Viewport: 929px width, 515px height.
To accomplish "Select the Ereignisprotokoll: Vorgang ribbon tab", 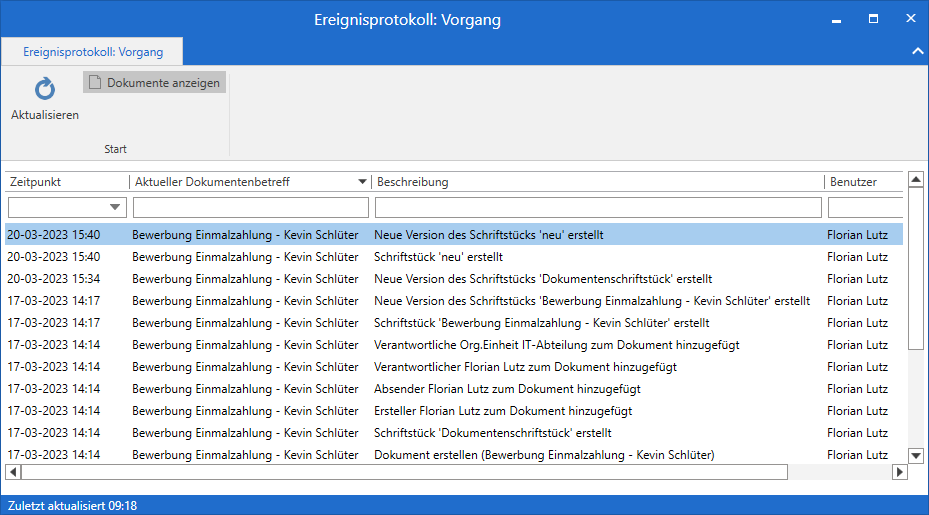I will coord(92,51).
